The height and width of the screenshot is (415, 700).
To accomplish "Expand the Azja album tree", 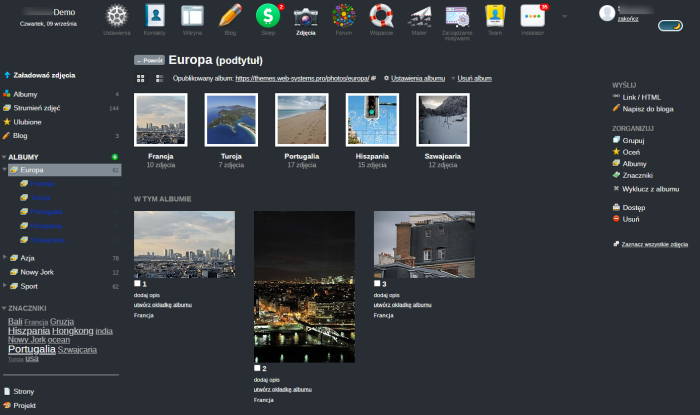I will coord(4,257).
